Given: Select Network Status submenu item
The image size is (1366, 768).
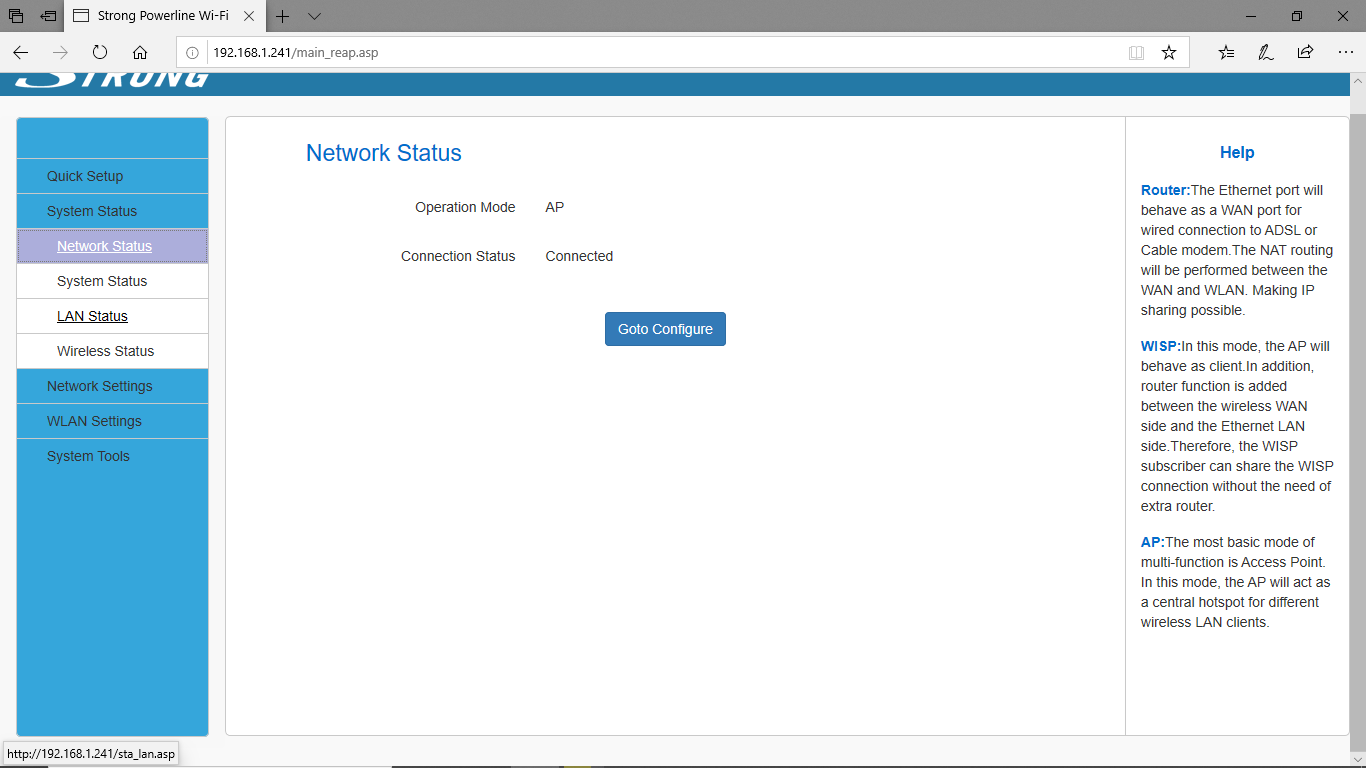Looking at the screenshot, I should coord(113,246).
